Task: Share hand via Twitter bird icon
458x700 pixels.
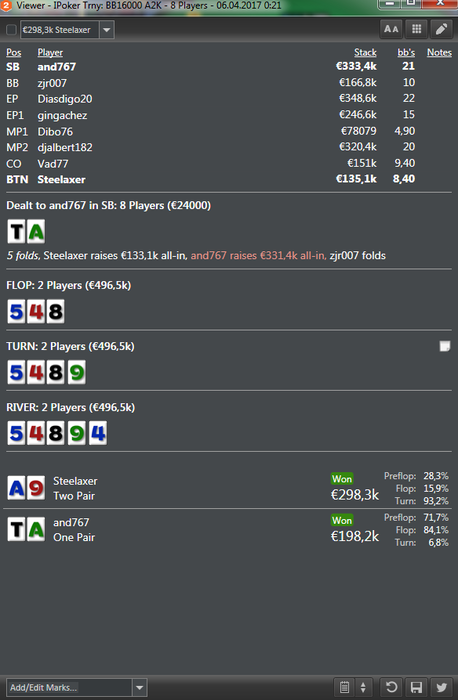Action: click(441, 687)
